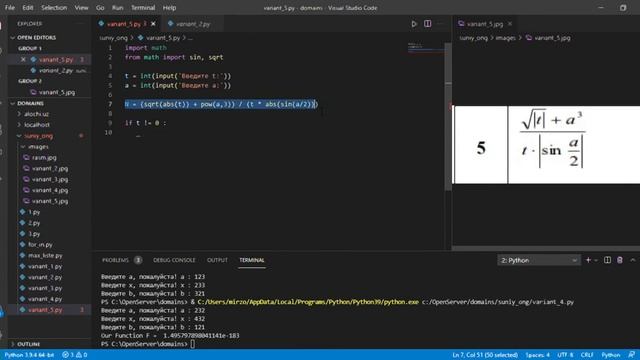The height and width of the screenshot is (360, 640).
Task: Add a new terminal with plus icon
Action: coord(588,260)
